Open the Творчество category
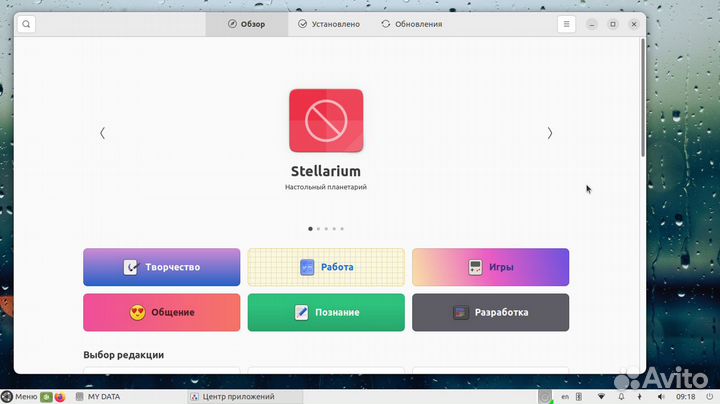 162,267
